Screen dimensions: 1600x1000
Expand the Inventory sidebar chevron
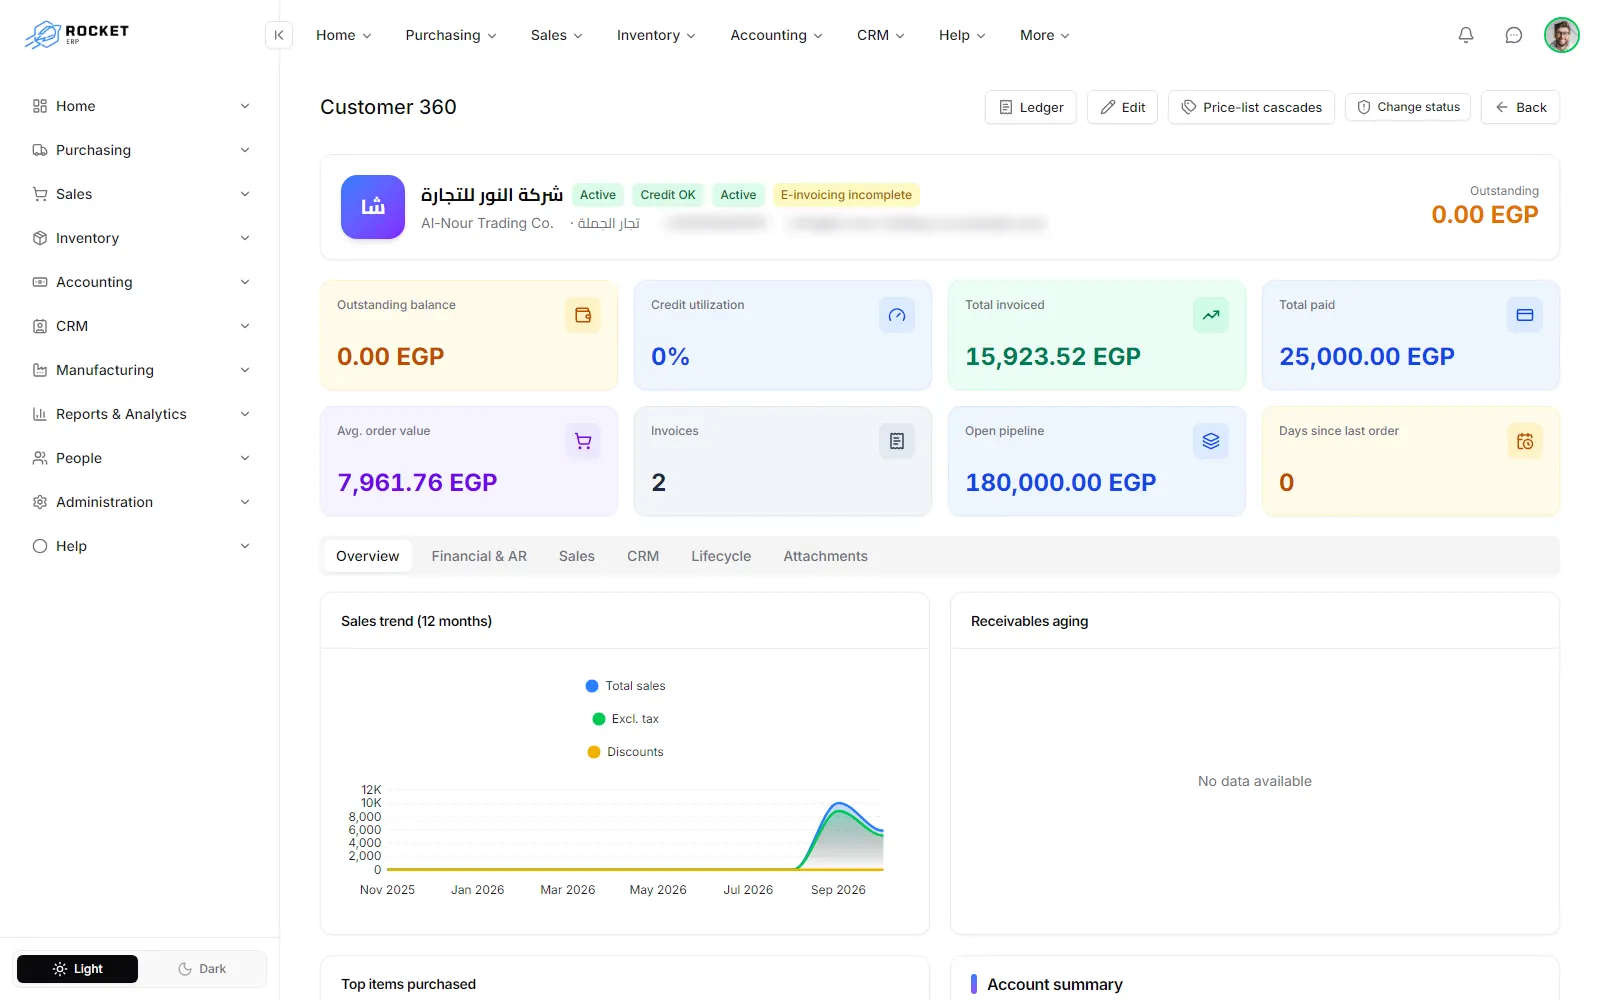point(245,238)
